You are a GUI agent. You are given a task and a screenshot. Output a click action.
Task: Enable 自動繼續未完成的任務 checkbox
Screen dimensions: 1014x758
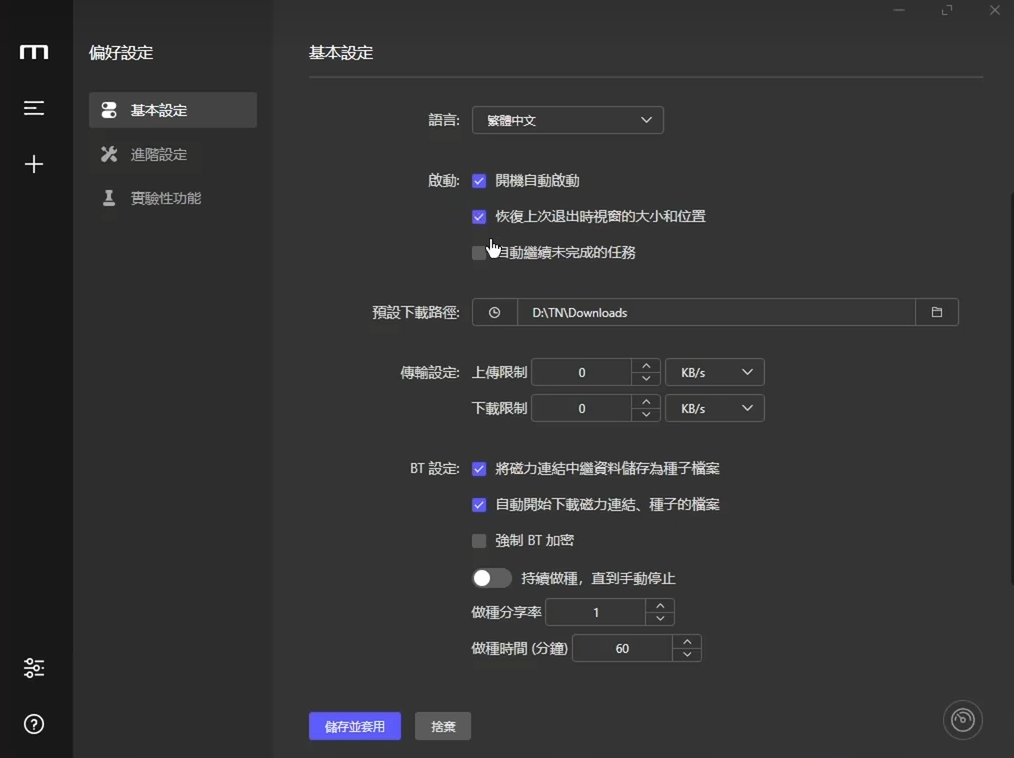(479, 252)
